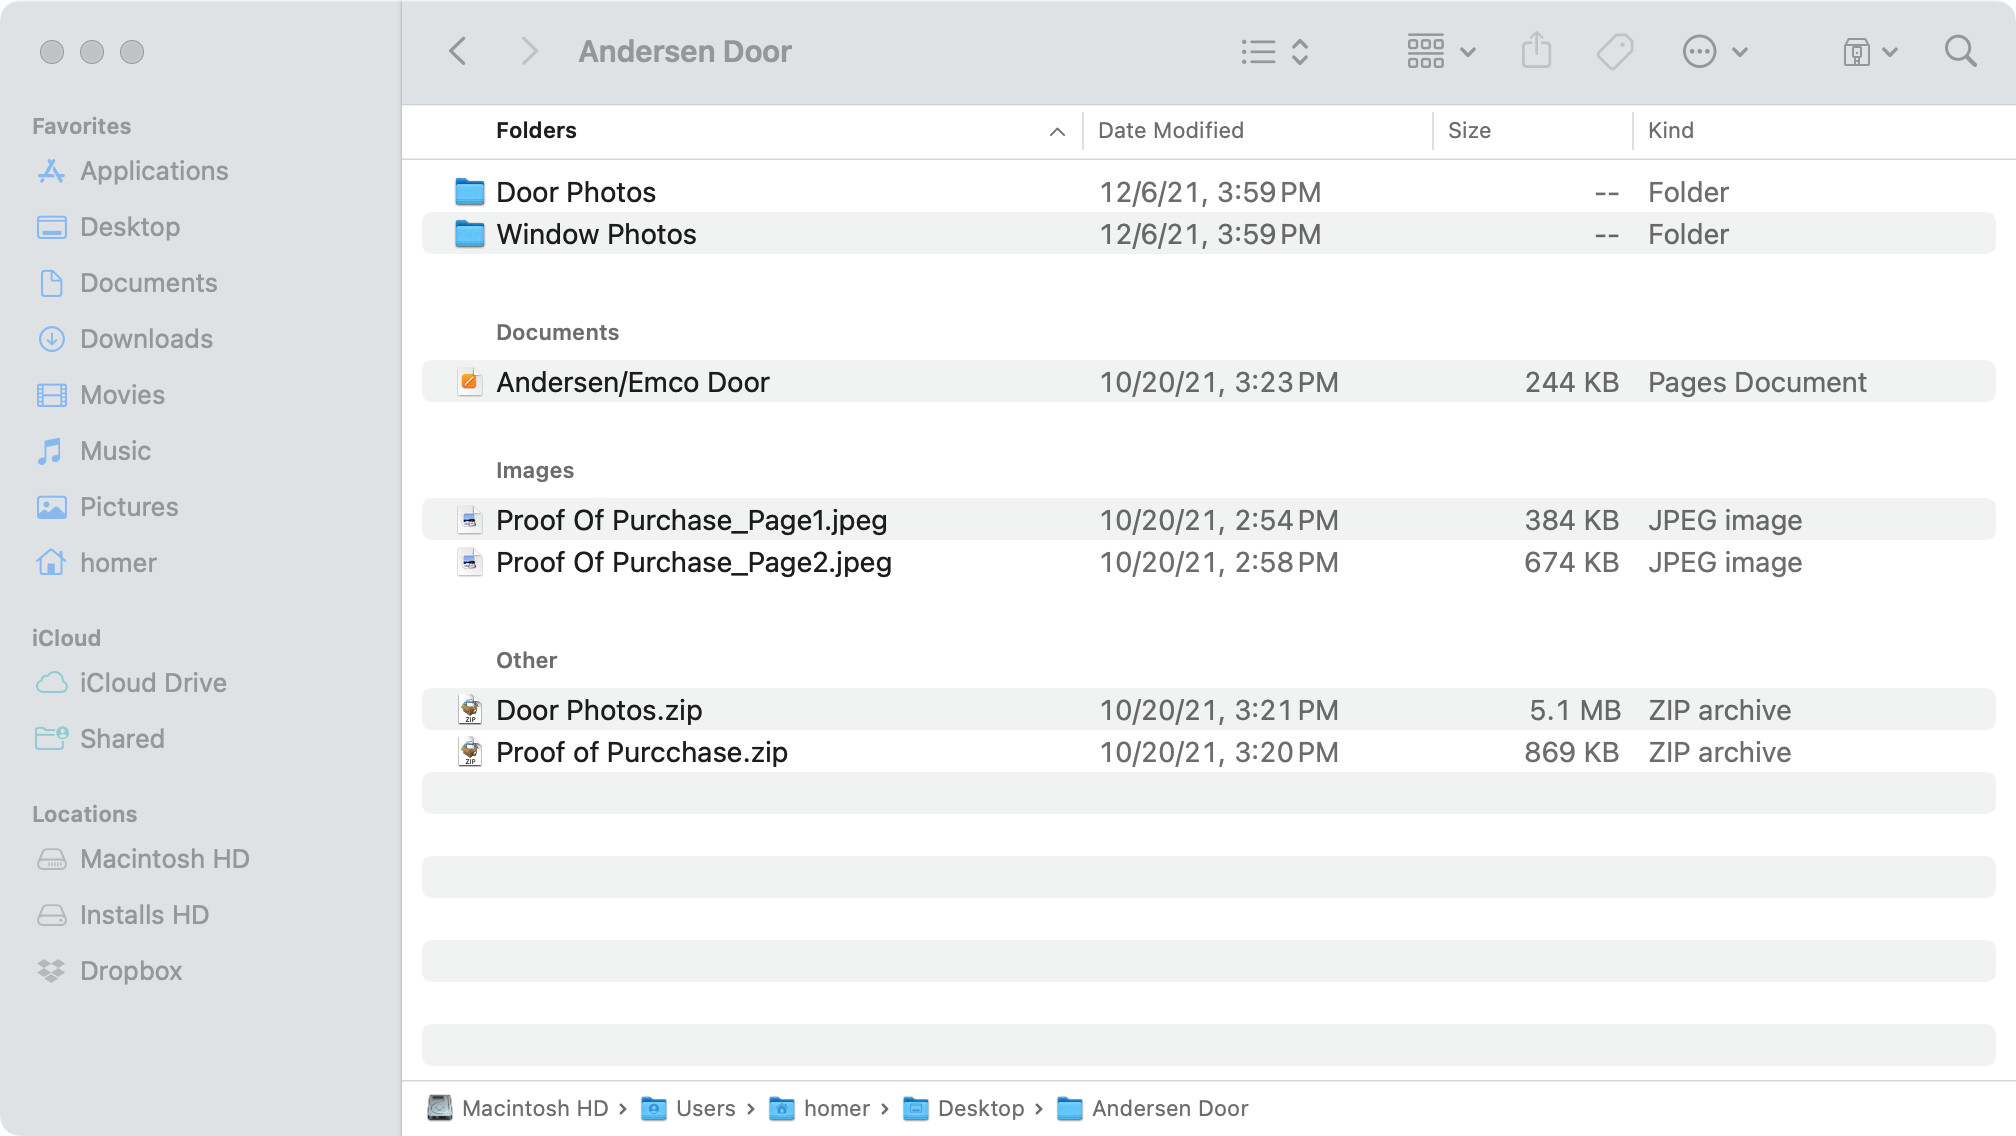Open the More actions ellipsis menu
The image size is (2016, 1136).
(1714, 51)
